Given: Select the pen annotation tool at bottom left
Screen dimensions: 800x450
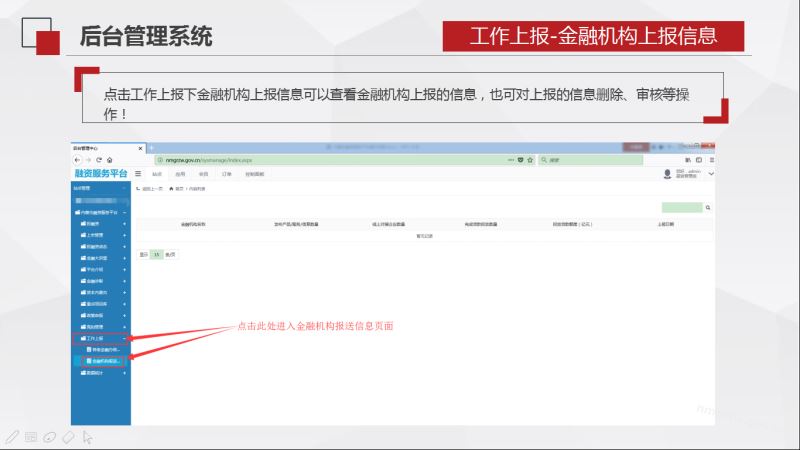Looking at the screenshot, I should [x=12, y=437].
